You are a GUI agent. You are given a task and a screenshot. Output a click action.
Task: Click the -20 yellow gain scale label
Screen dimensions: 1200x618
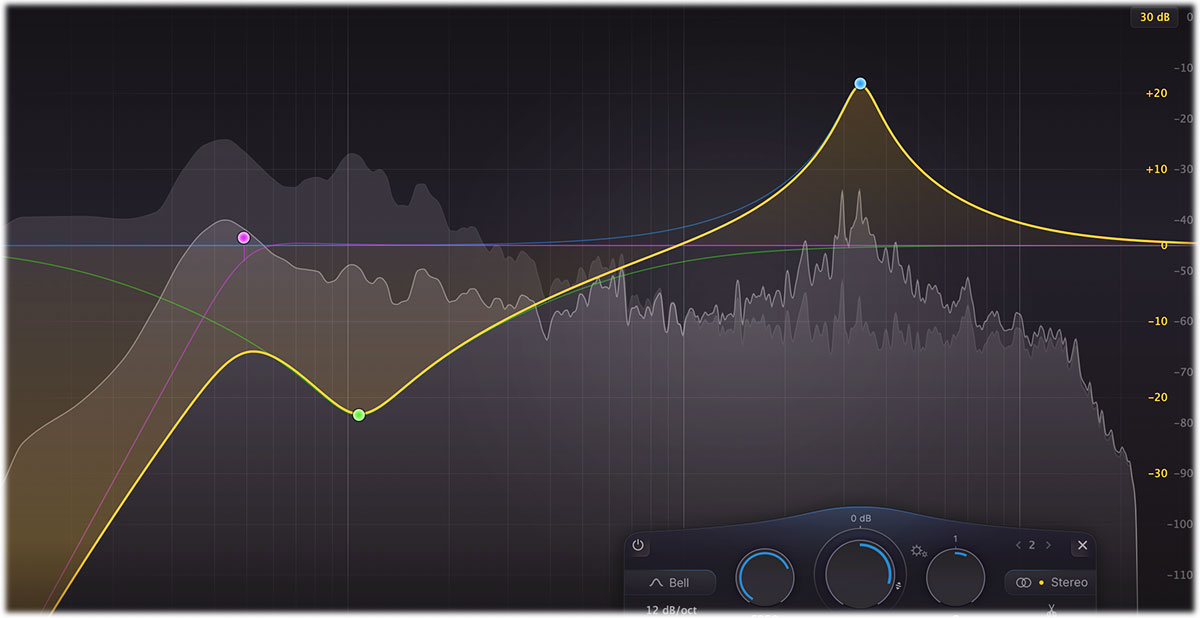[1157, 397]
